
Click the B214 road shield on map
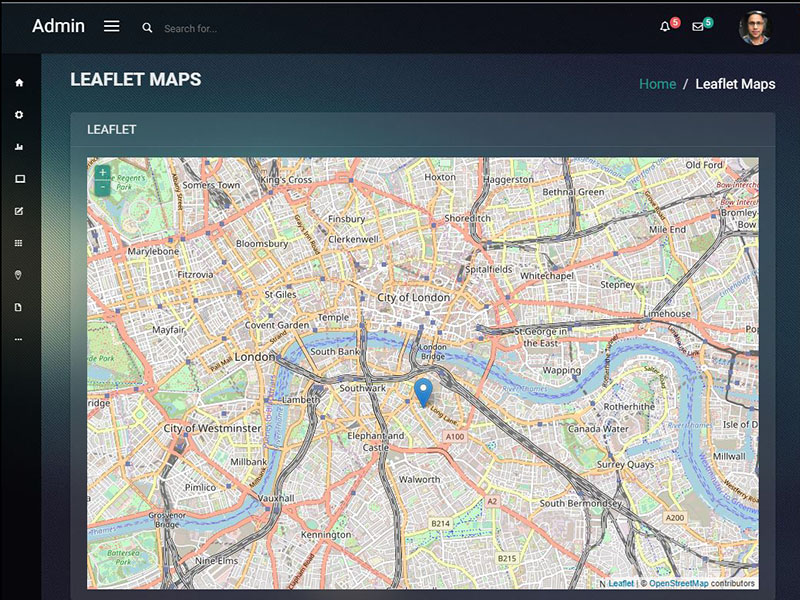440,523
